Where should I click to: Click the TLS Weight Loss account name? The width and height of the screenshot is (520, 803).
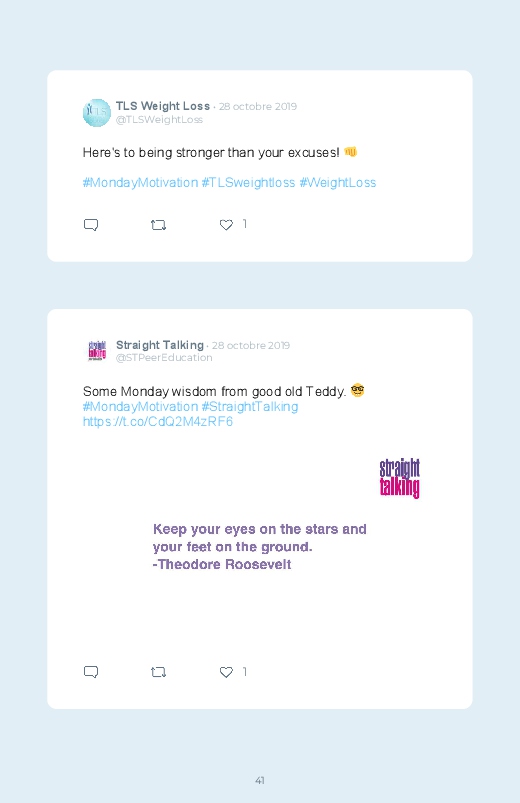[x=163, y=106]
